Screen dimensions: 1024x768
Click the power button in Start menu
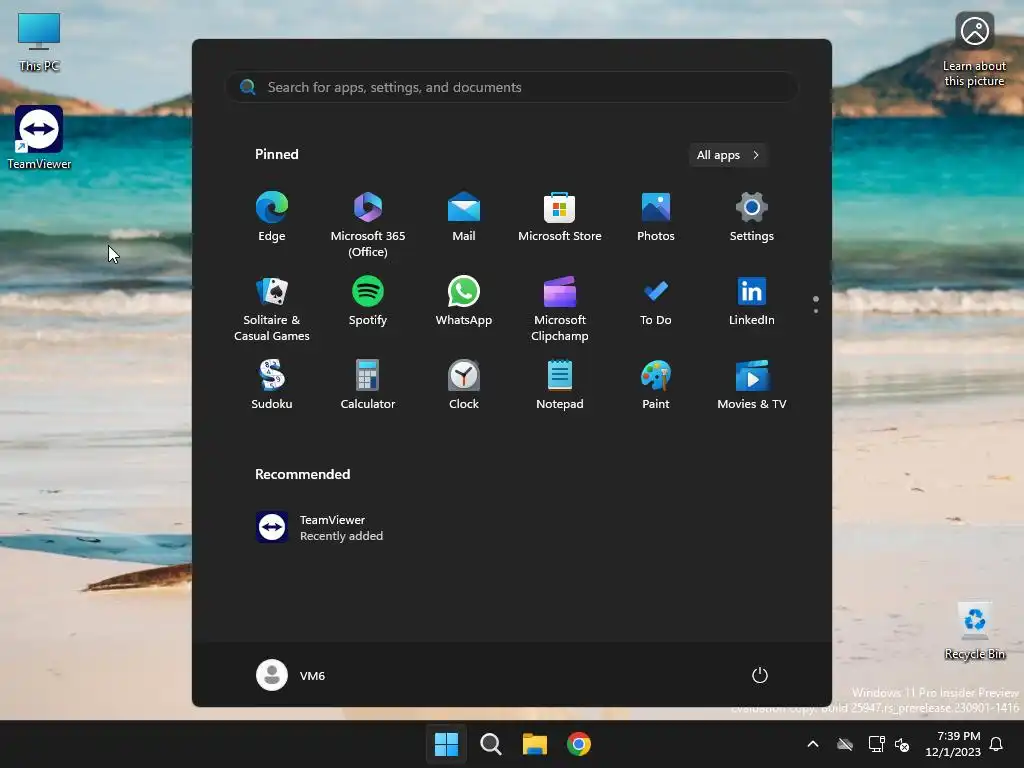pos(760,675)
